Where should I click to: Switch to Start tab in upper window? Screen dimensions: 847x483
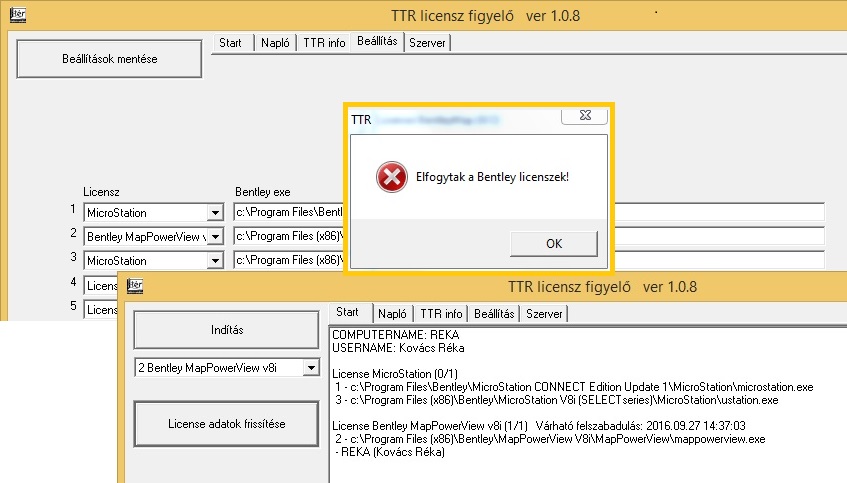[230, 42]
